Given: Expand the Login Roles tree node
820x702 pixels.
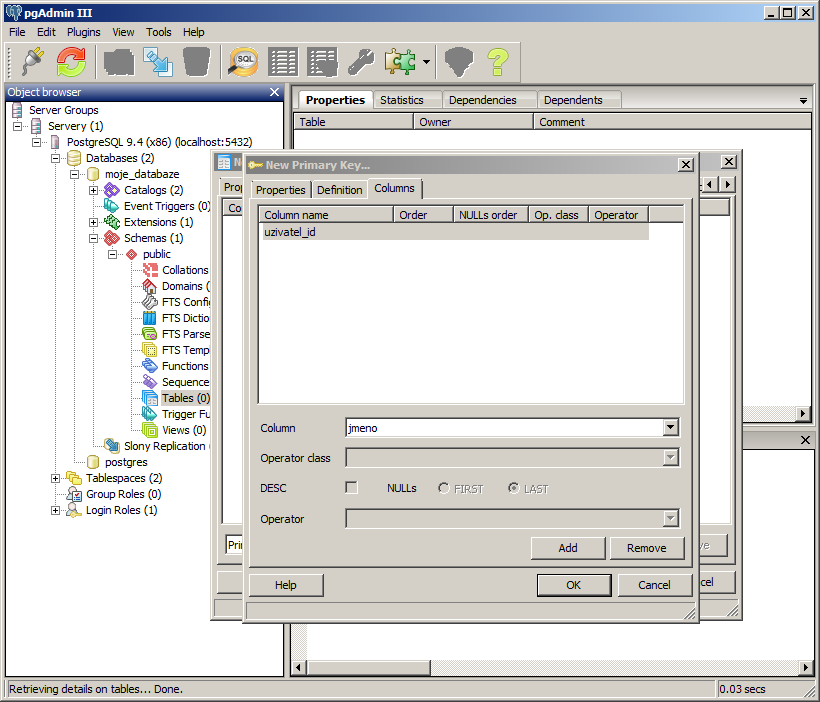Looking at the screenshot, I should (56, 510).
